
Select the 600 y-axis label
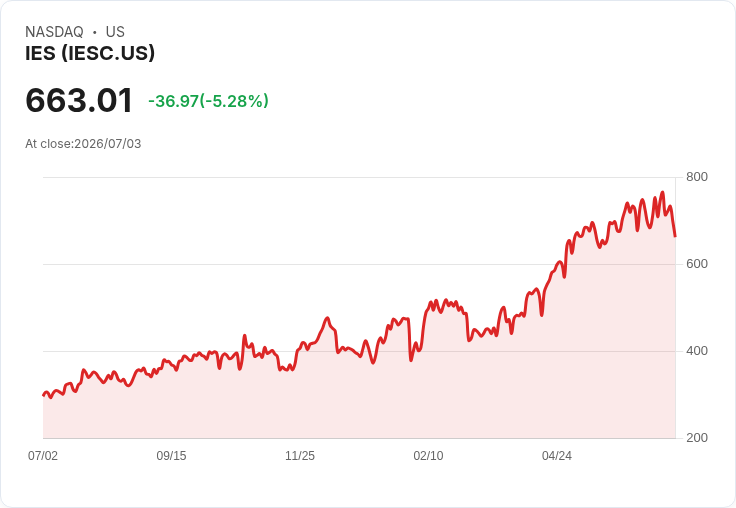(697, 264)
